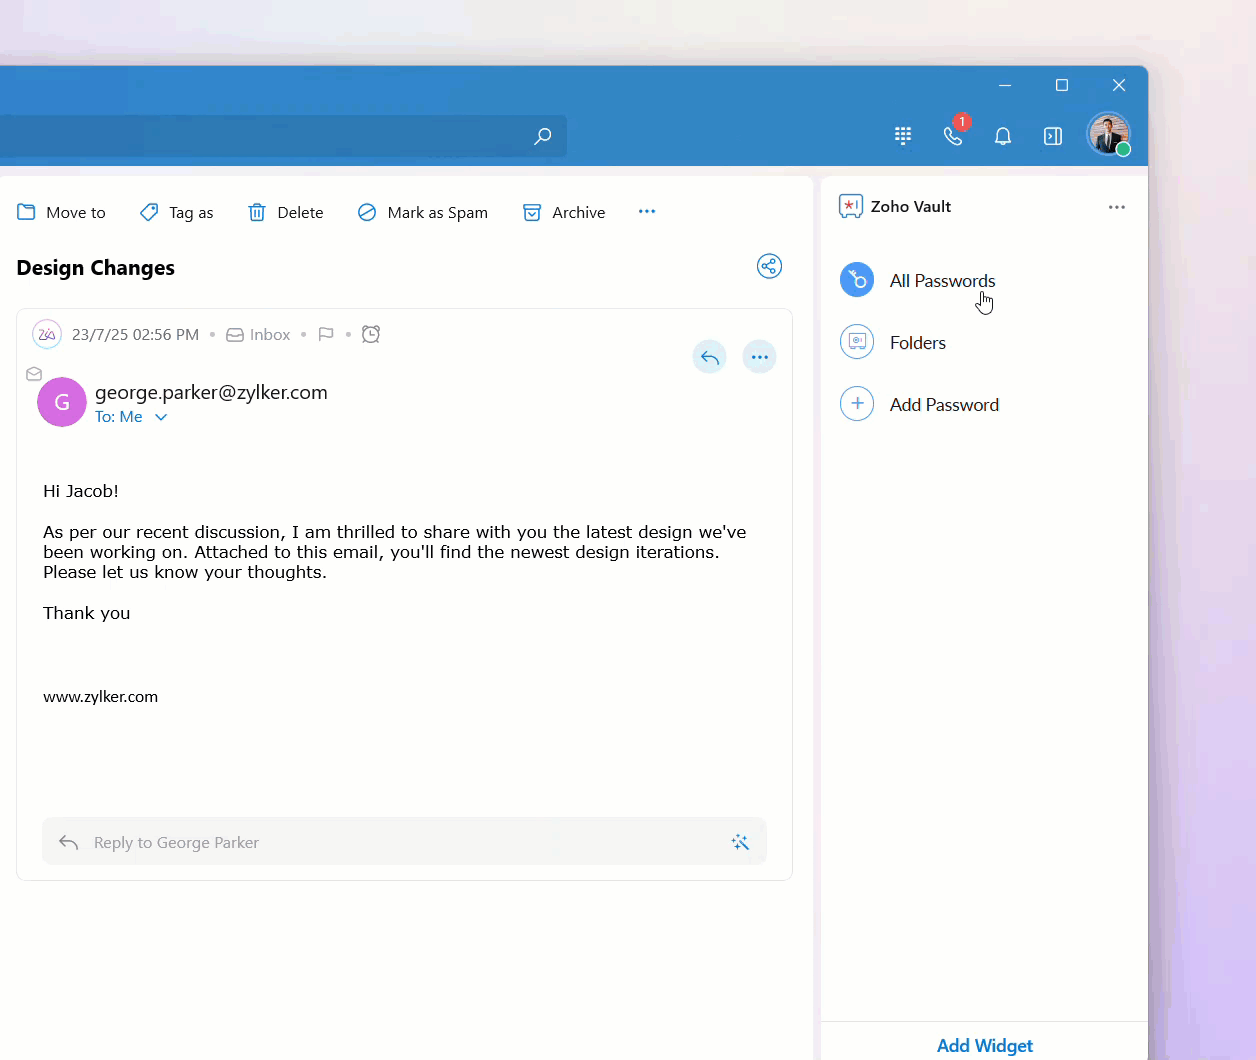Click the reply arrow in reply box

[x=68, y=842]
